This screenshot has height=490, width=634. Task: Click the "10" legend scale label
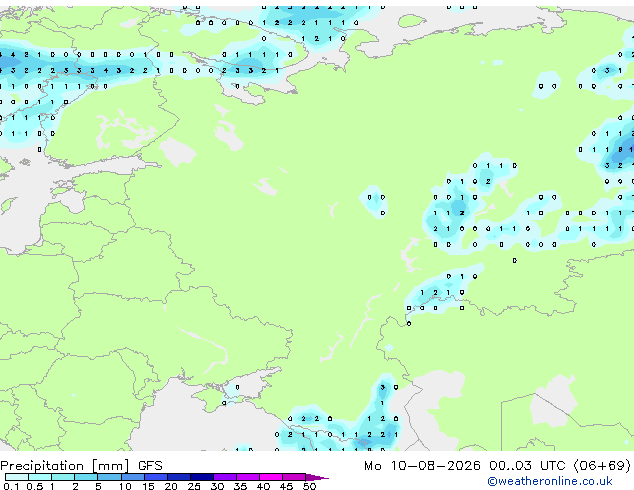pos(125,486)
